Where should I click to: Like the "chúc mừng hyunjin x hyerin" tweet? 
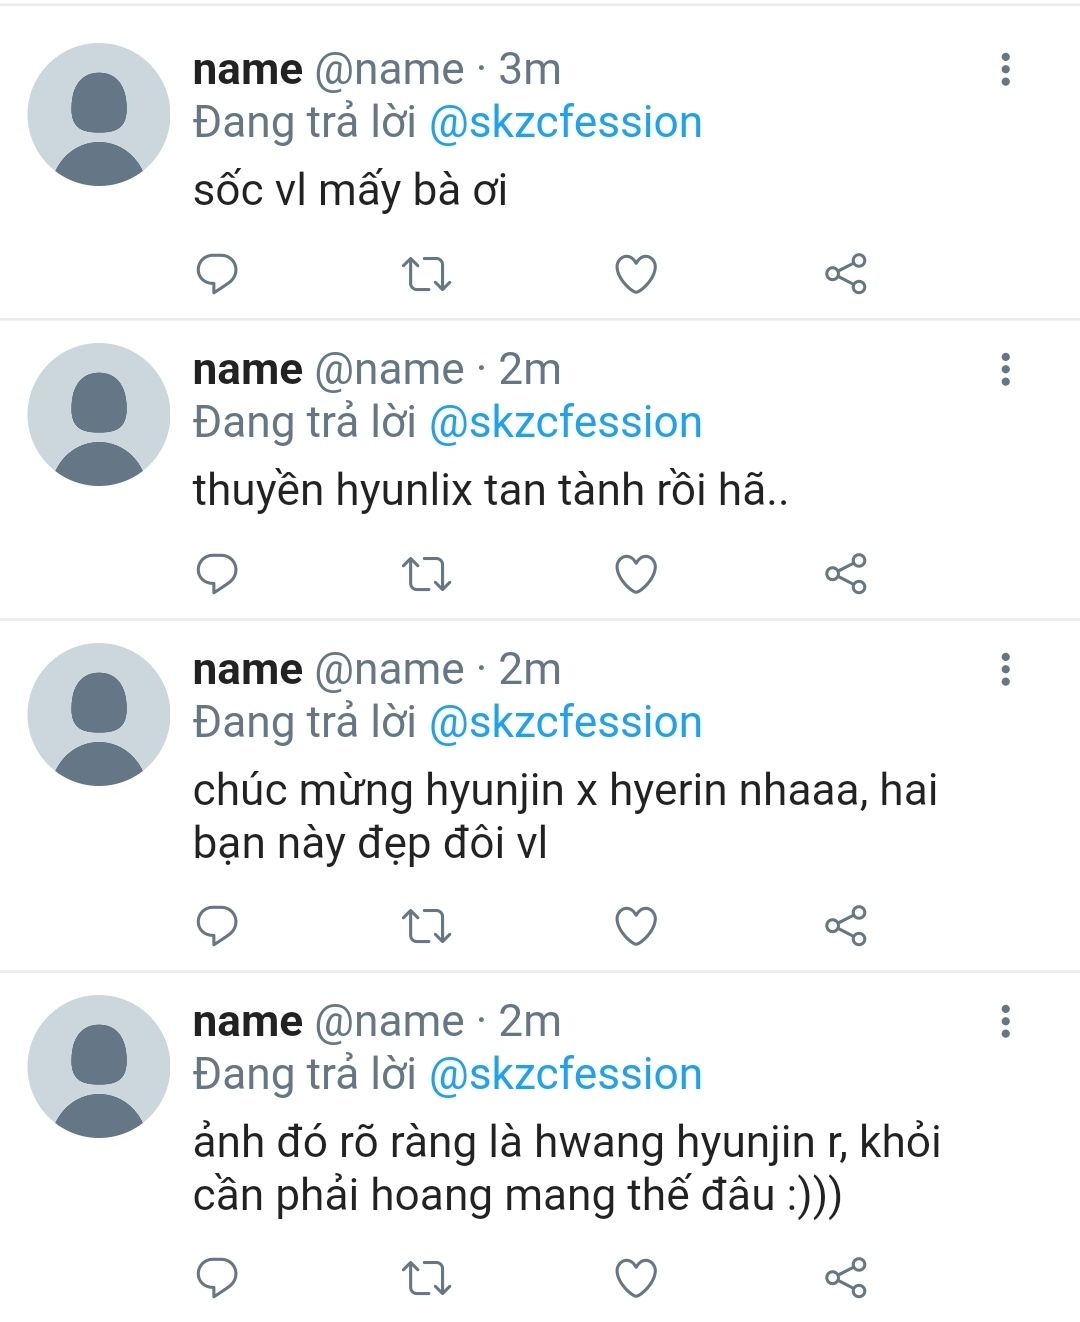[636, 926]
